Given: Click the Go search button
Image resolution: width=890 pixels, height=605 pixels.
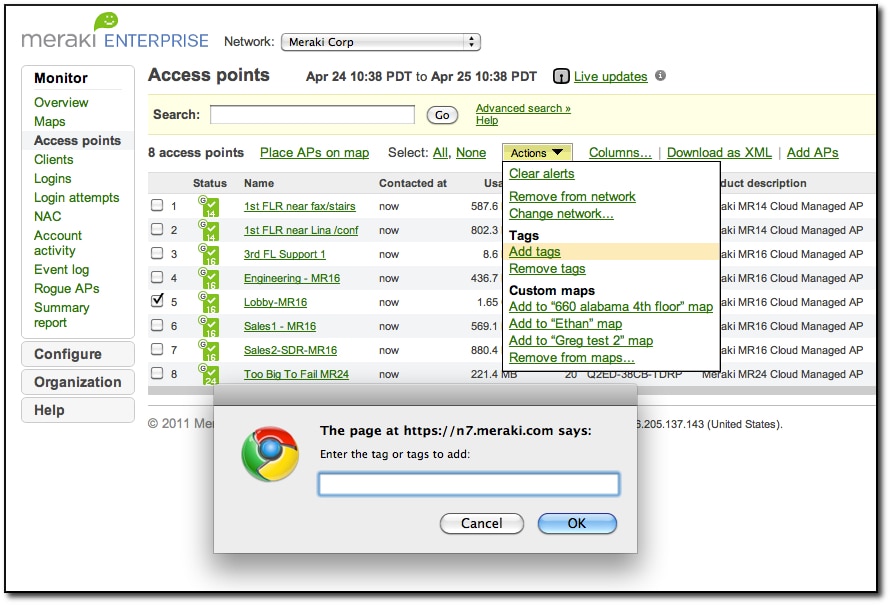Looking at the screenshot, I should (442, 115).
